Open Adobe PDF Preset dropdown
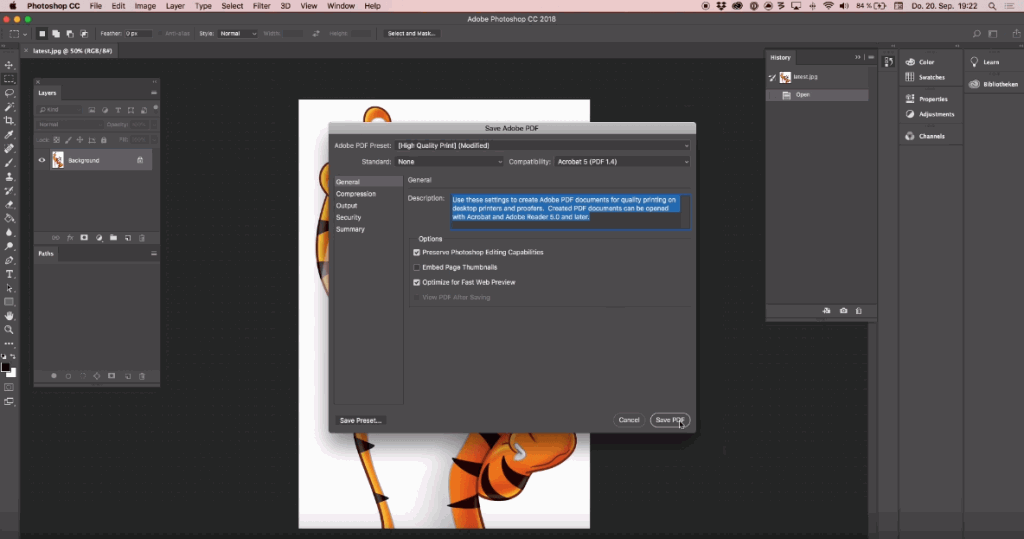The height and width of the screenshot is (539, 1024). click(543, 146)
